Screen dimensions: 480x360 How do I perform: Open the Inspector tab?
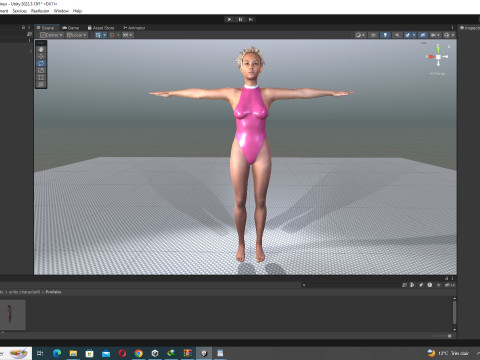tap(470, 28)
